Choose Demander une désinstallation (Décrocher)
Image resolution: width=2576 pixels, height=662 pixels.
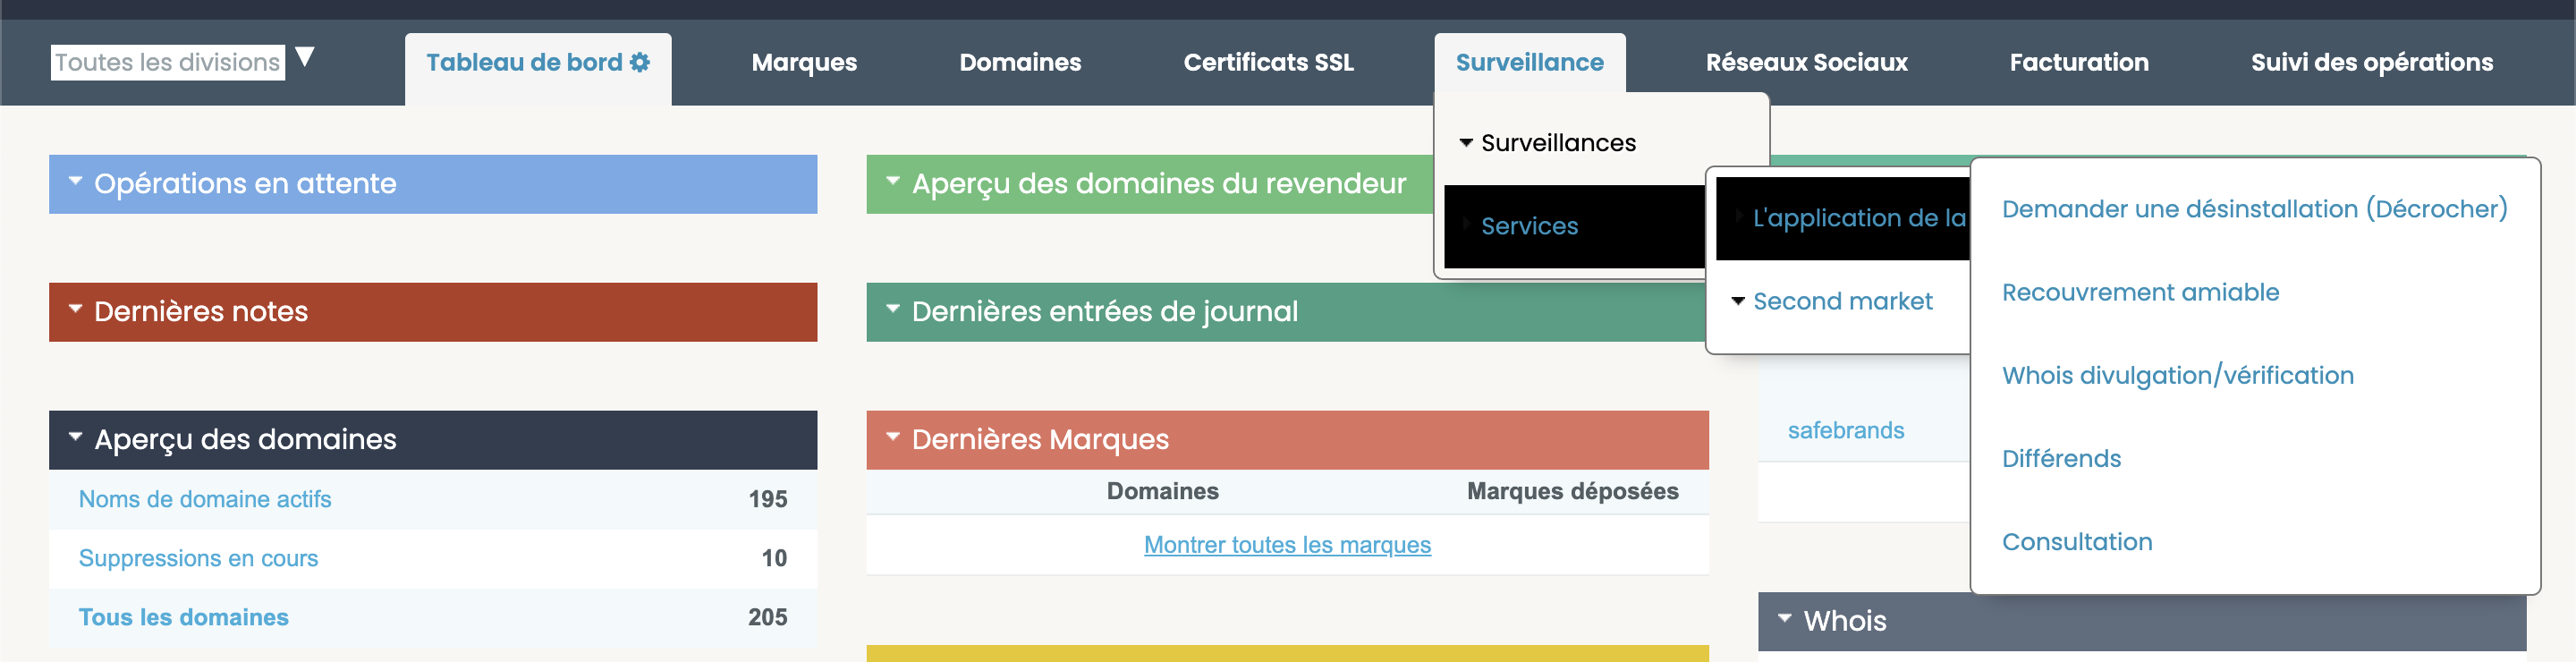click(x=2254, y=209)
